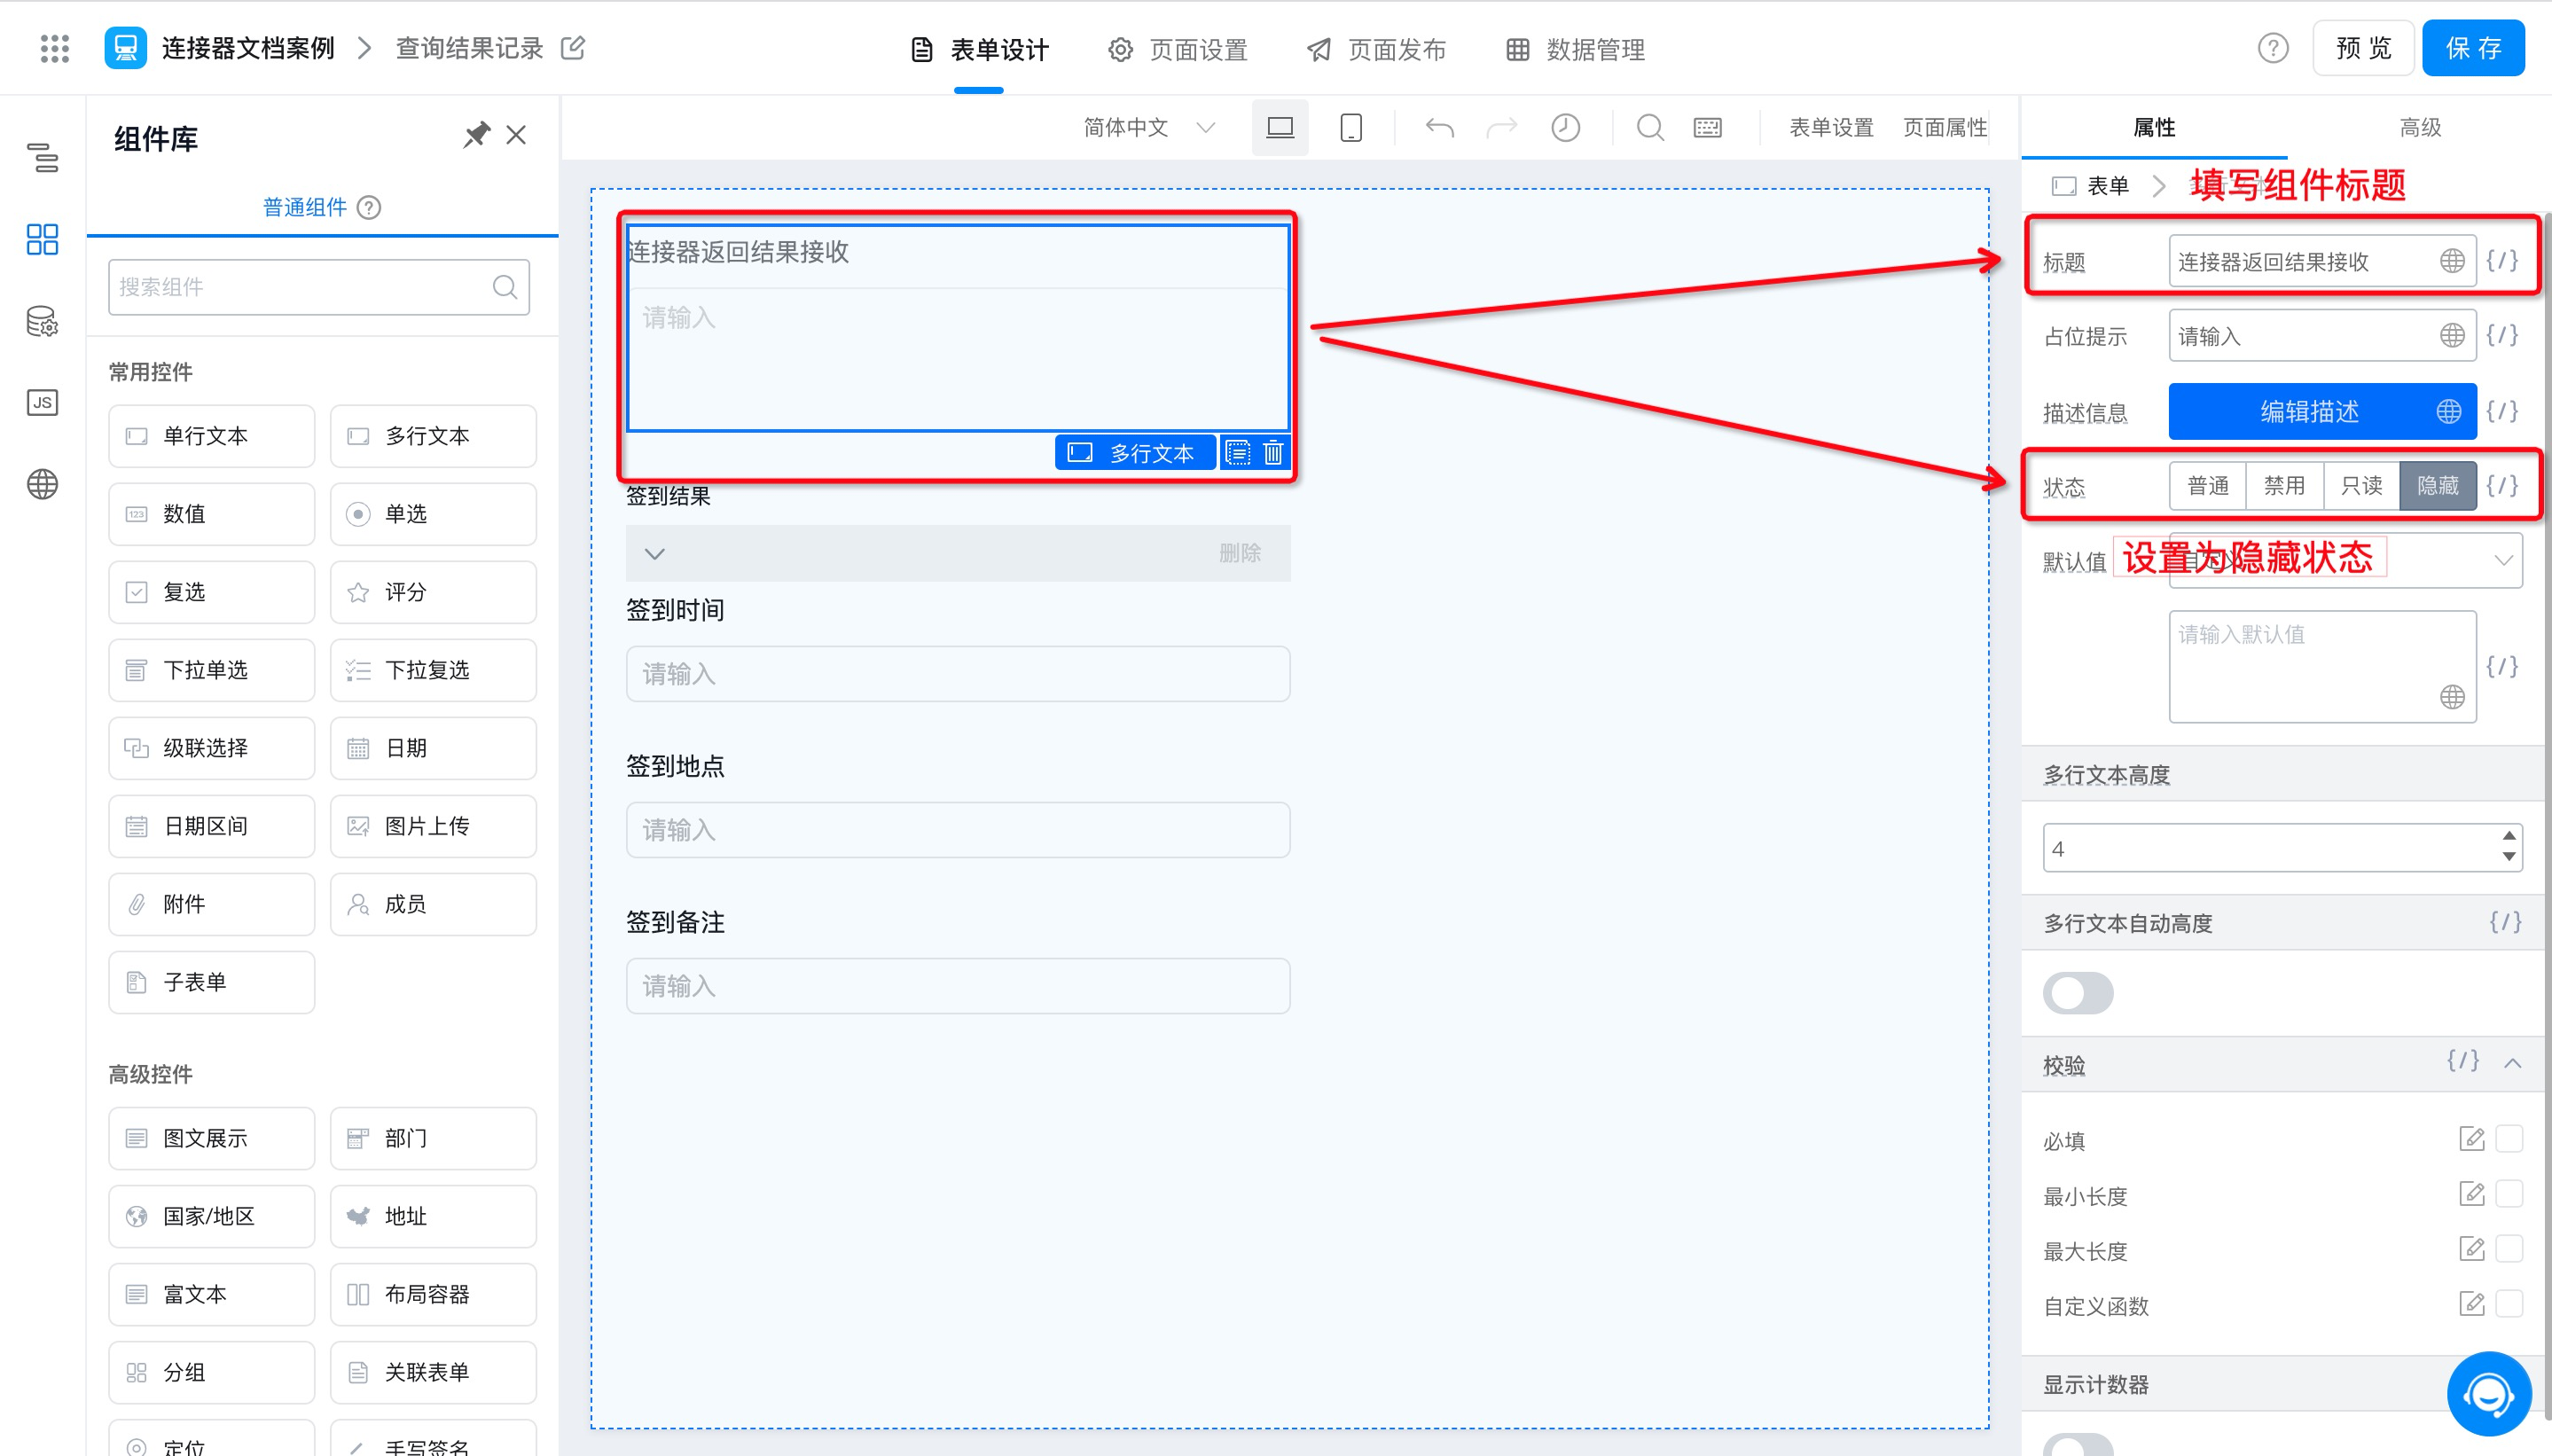The image size is (2552, 1456).
Task: Open the data source sidebar icon
Action: pyautogui.click(x=42, y=321)
